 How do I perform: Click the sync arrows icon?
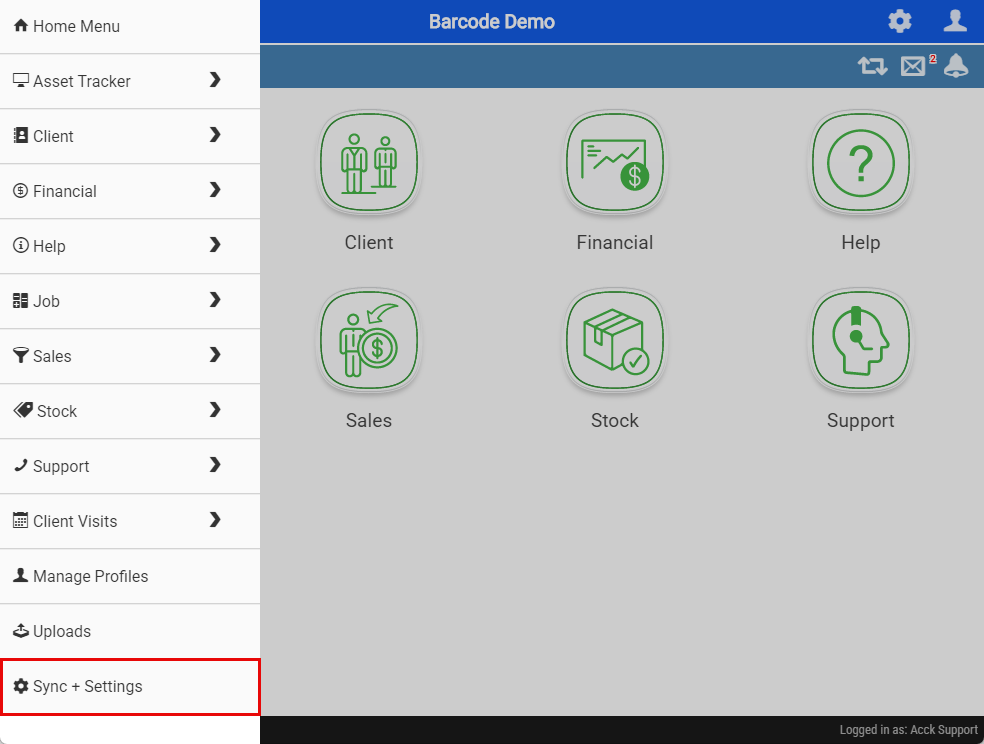872,66
